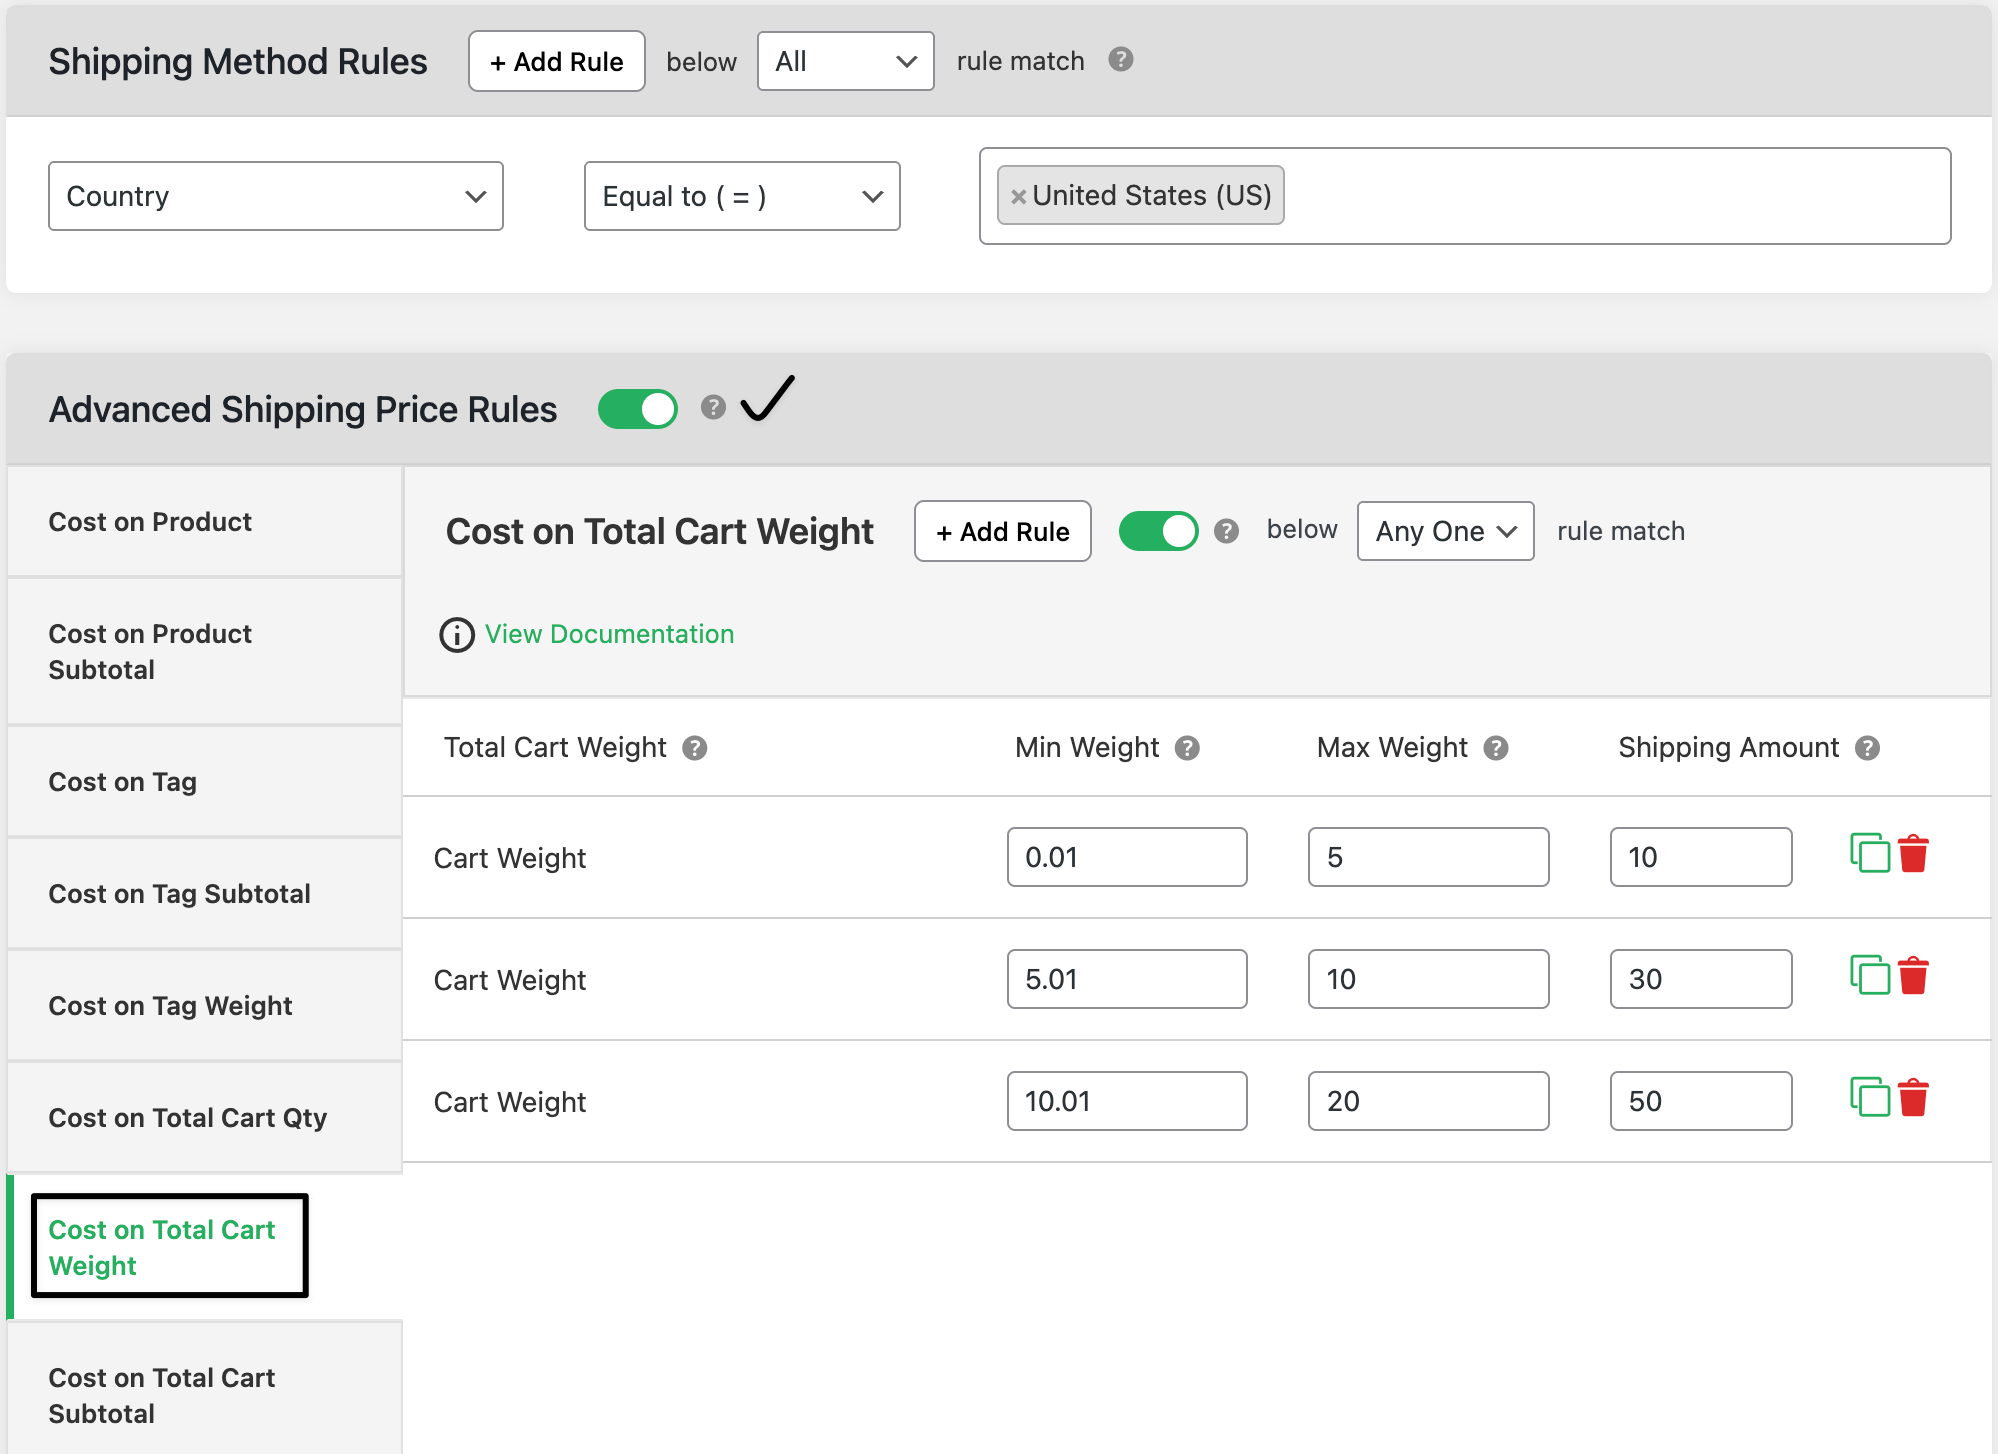Disable Cost on Total Cart Weight toggle
The image size is (1998, 1454).
click(x=1158, y=531)
